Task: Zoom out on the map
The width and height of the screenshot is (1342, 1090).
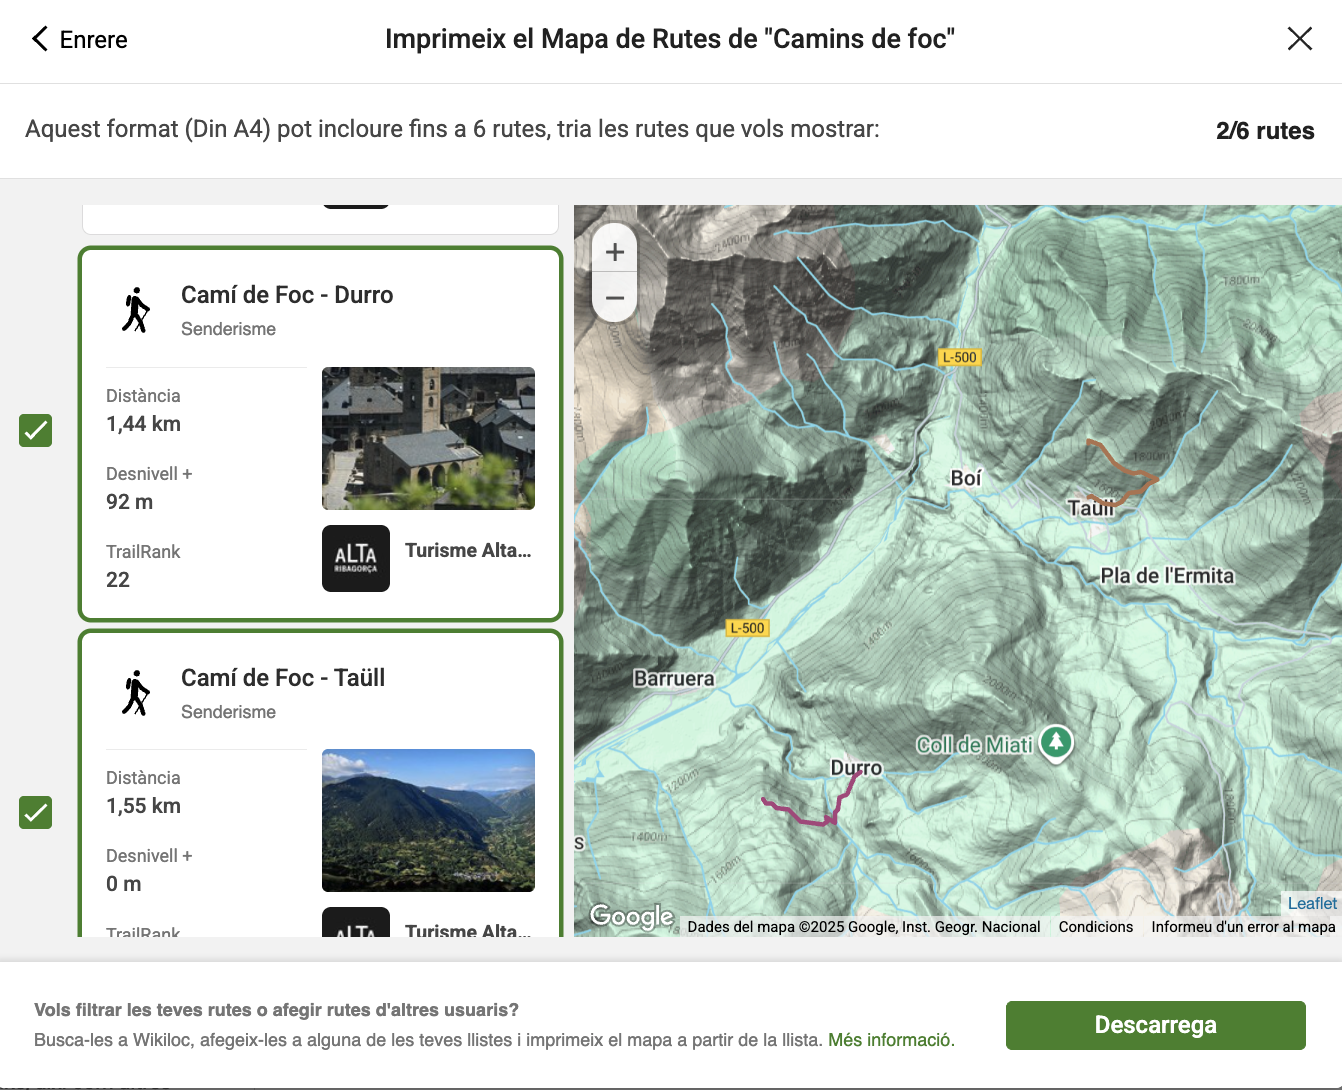Action: 615,297
